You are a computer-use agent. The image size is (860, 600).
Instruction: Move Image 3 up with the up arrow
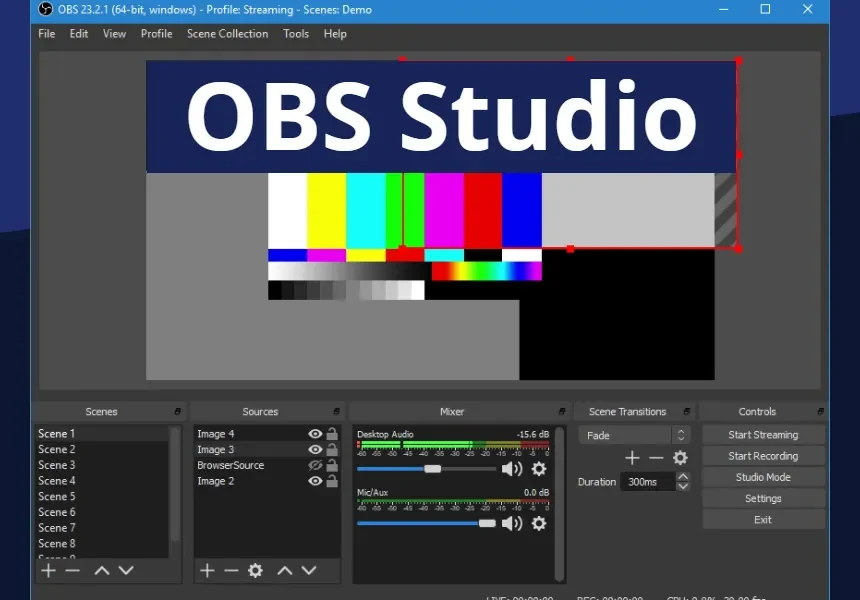pyautogui.click(x=285, y=570)
